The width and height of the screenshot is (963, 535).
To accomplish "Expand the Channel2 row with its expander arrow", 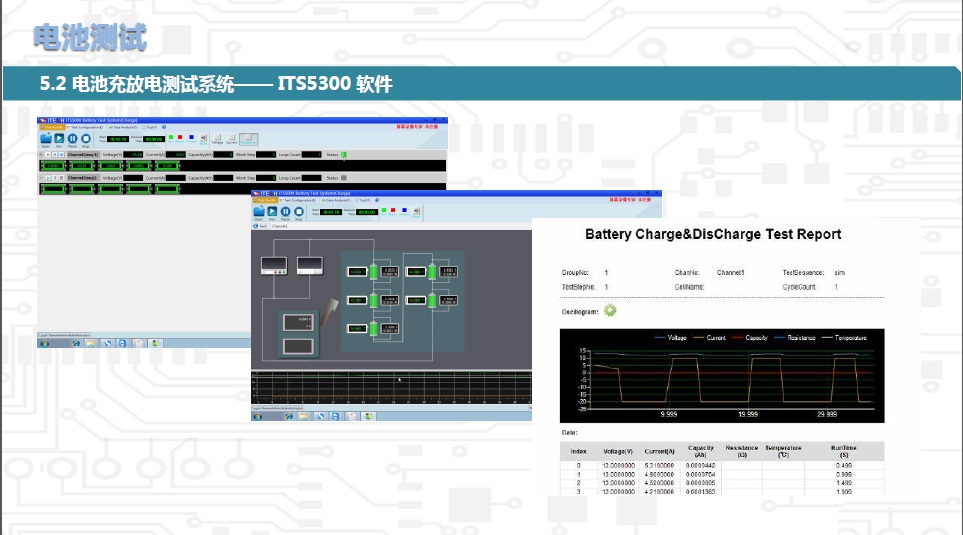I will (42, 177).
